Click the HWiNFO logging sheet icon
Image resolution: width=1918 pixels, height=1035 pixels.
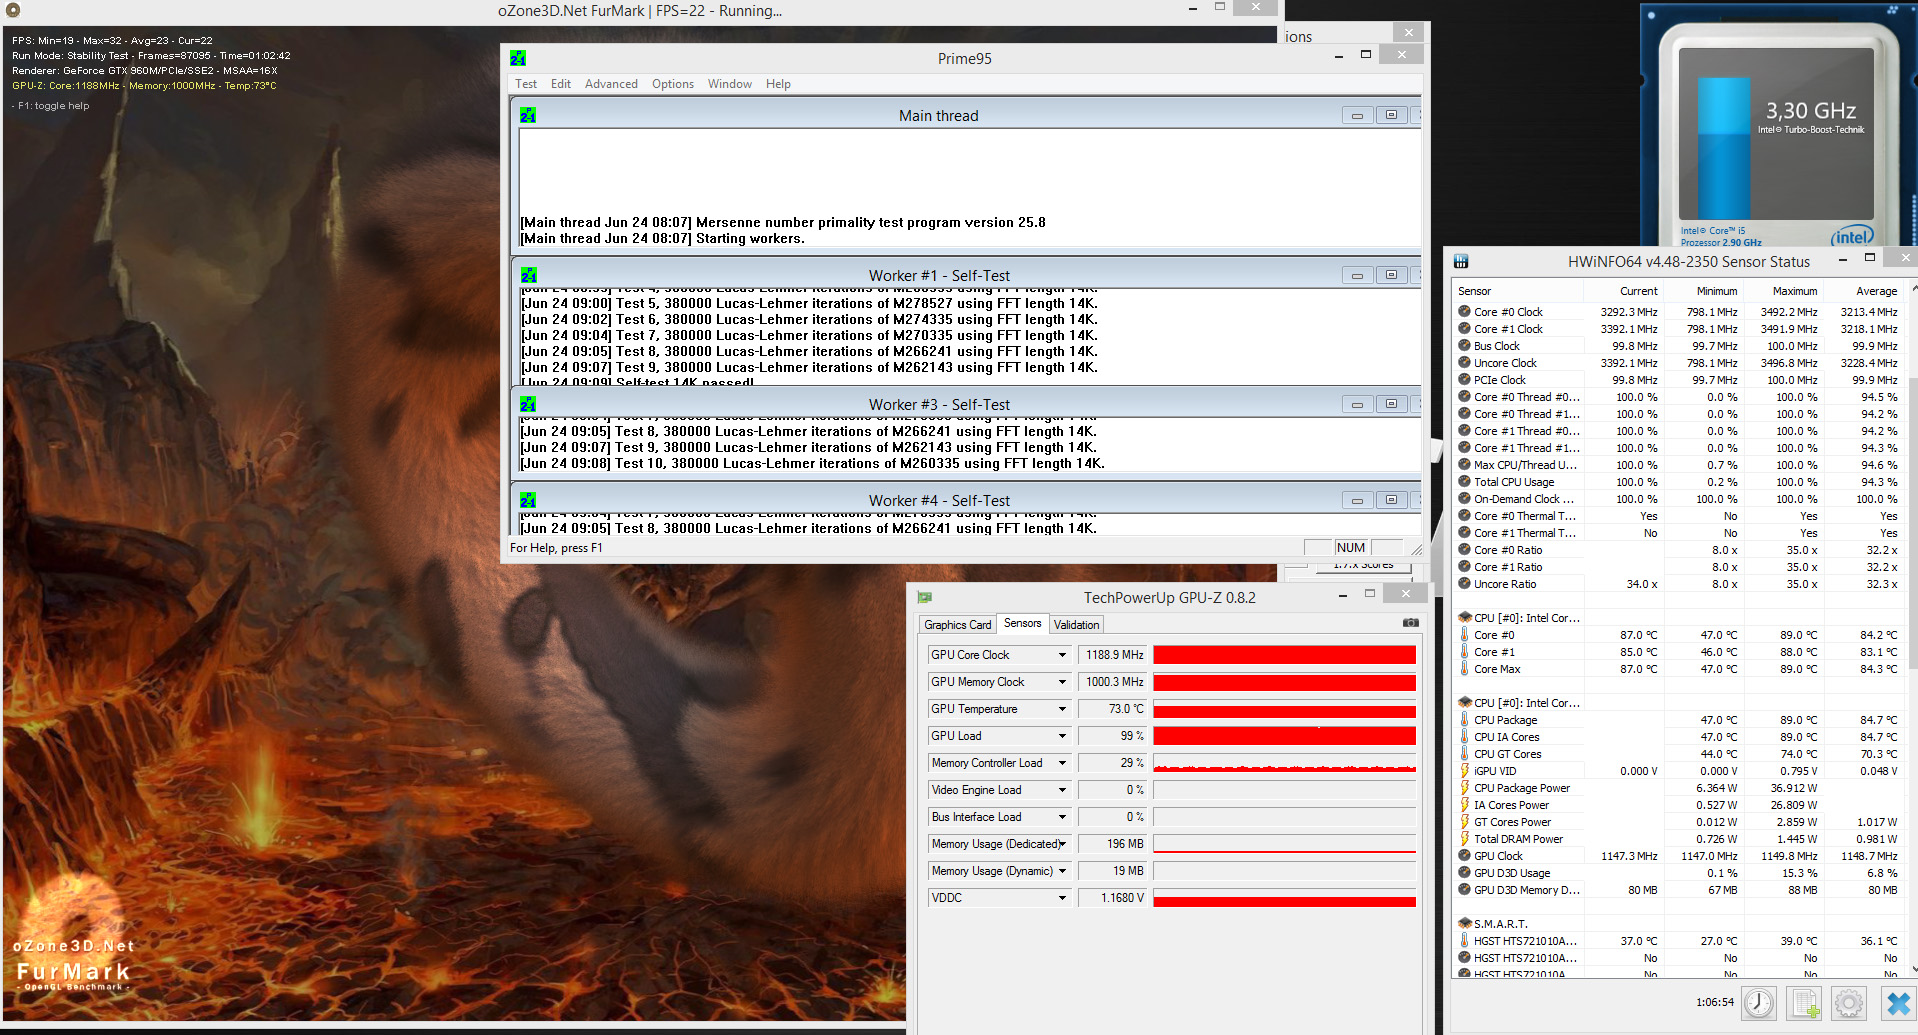pyautogui.click(x=1804, y=1002)
